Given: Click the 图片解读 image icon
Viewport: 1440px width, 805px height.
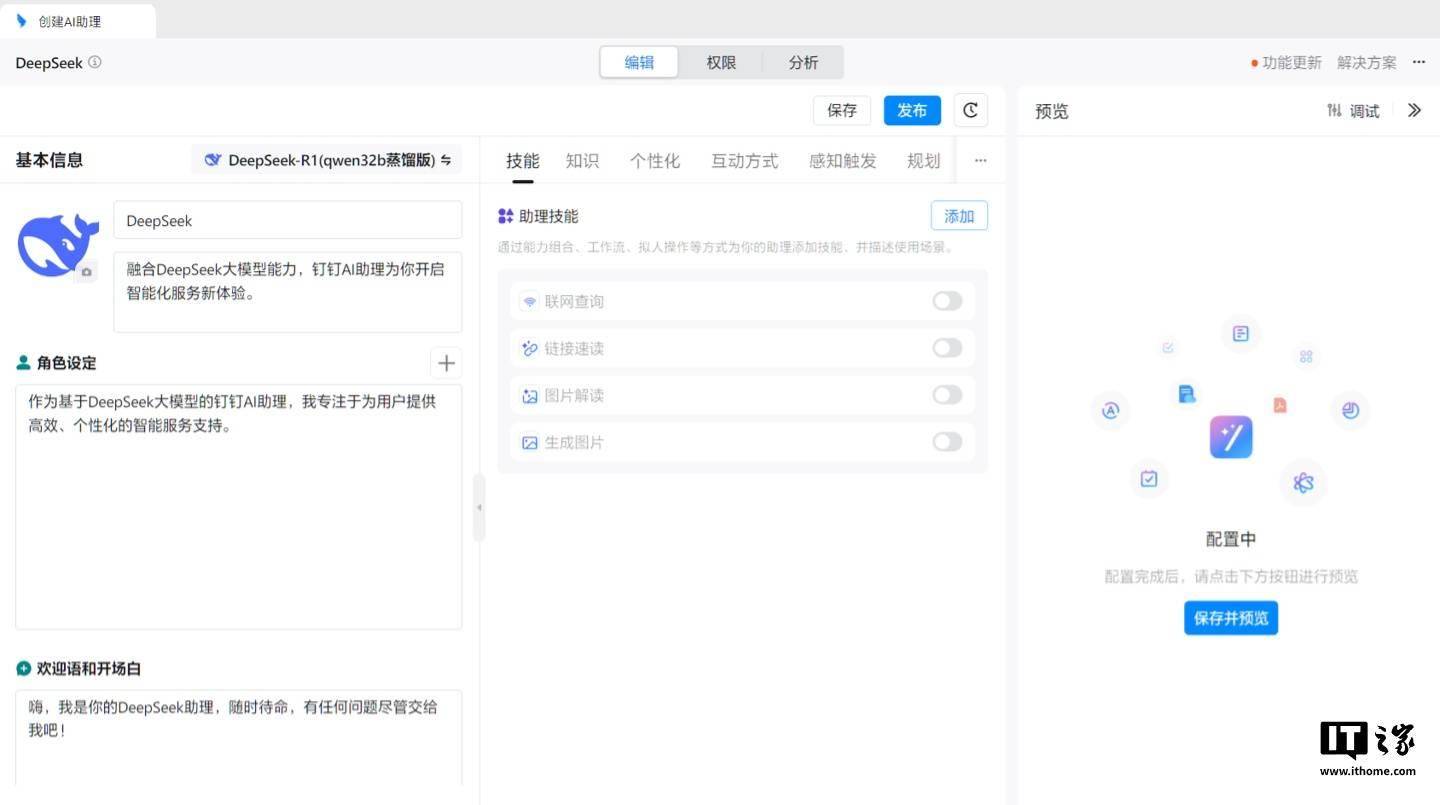Looking at the screenshot, I should click(530, 395).
